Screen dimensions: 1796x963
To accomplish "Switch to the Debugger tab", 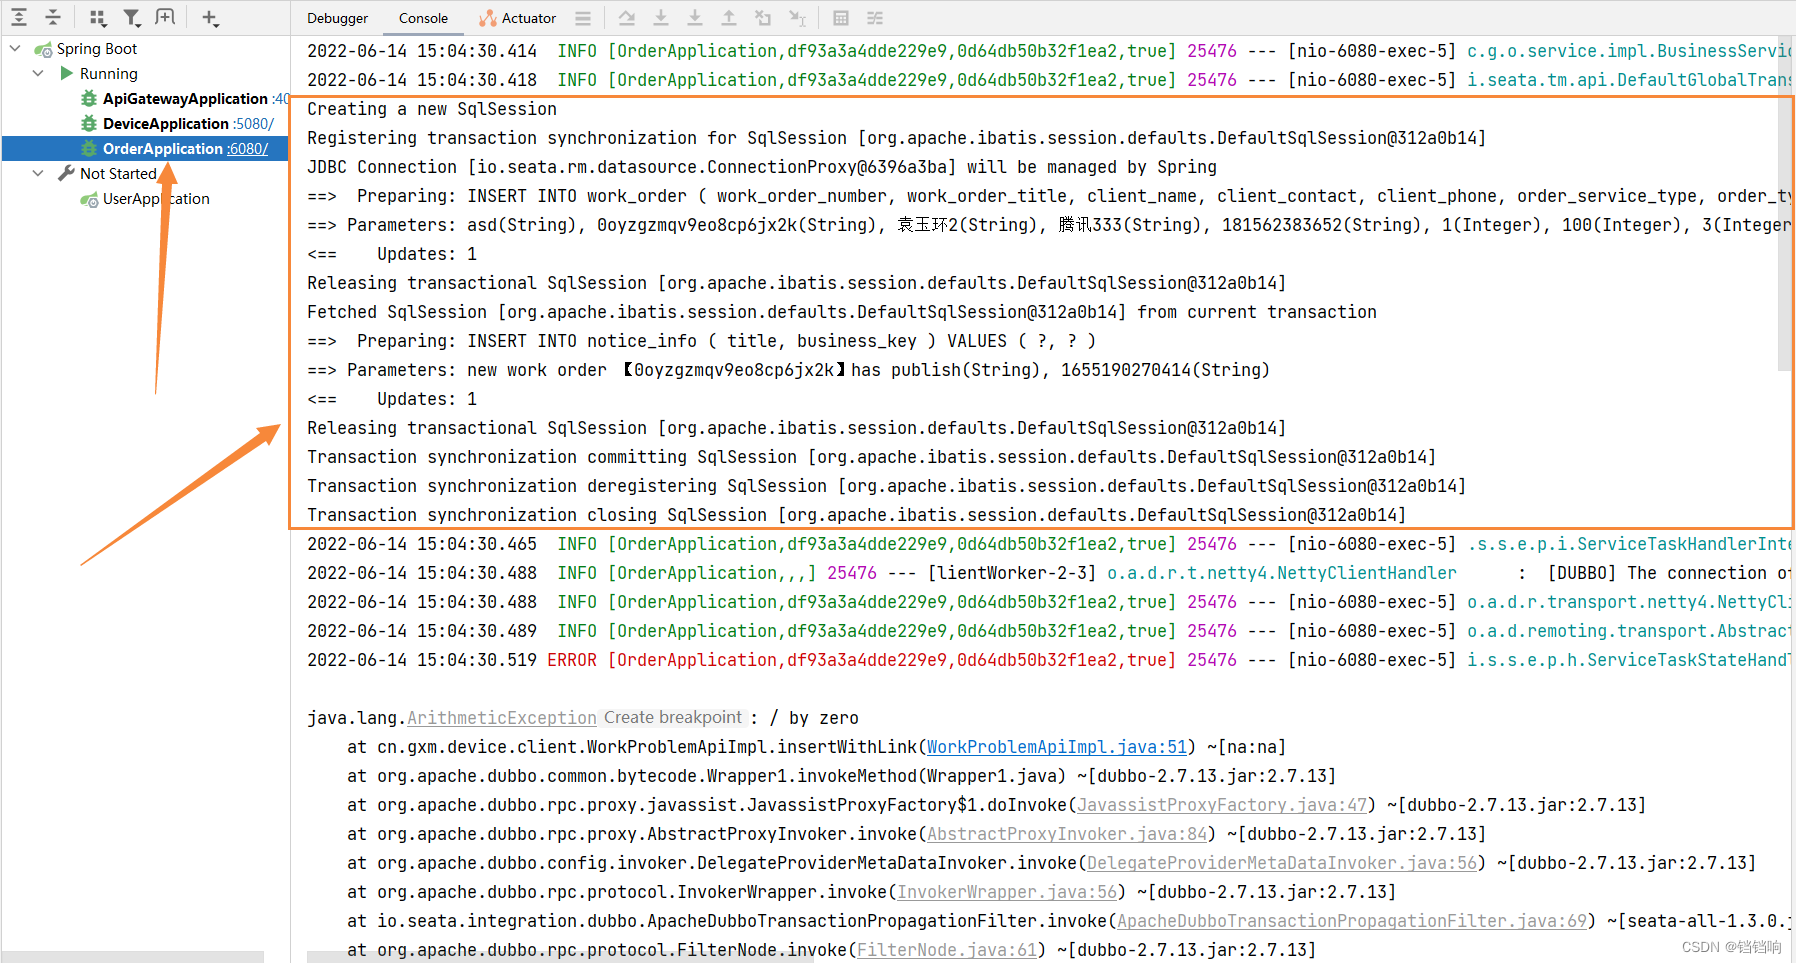I will pyautogui.click(x=337, y=18).
